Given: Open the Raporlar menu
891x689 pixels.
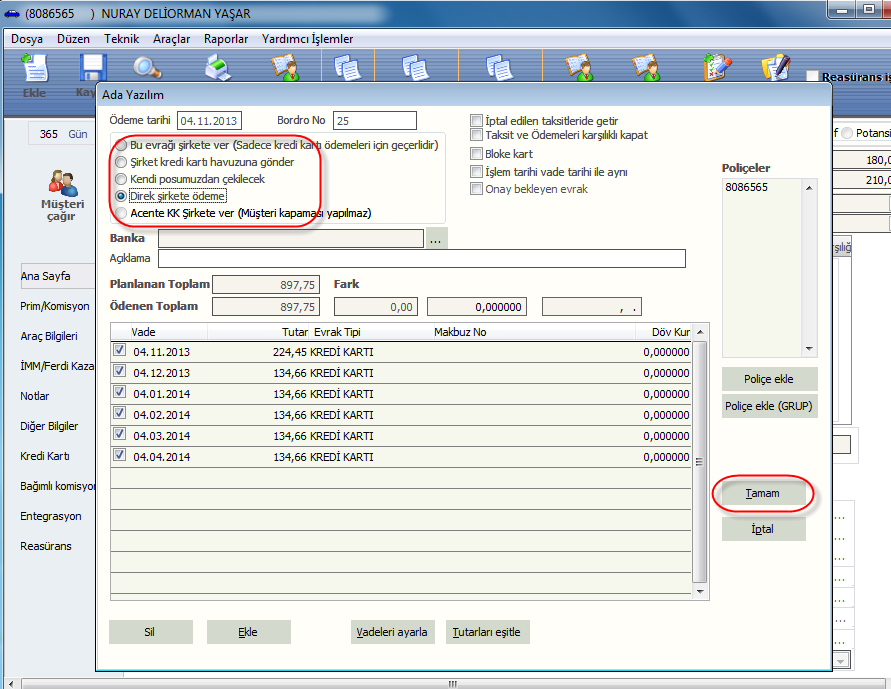Looking at the screenshot, I should point(226,39).
